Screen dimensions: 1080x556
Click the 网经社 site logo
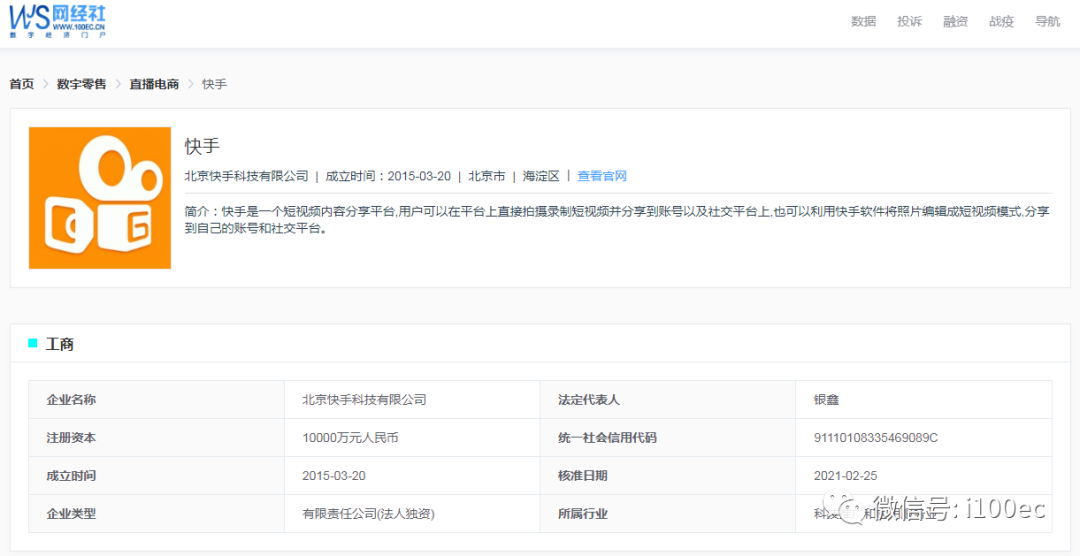57,20
